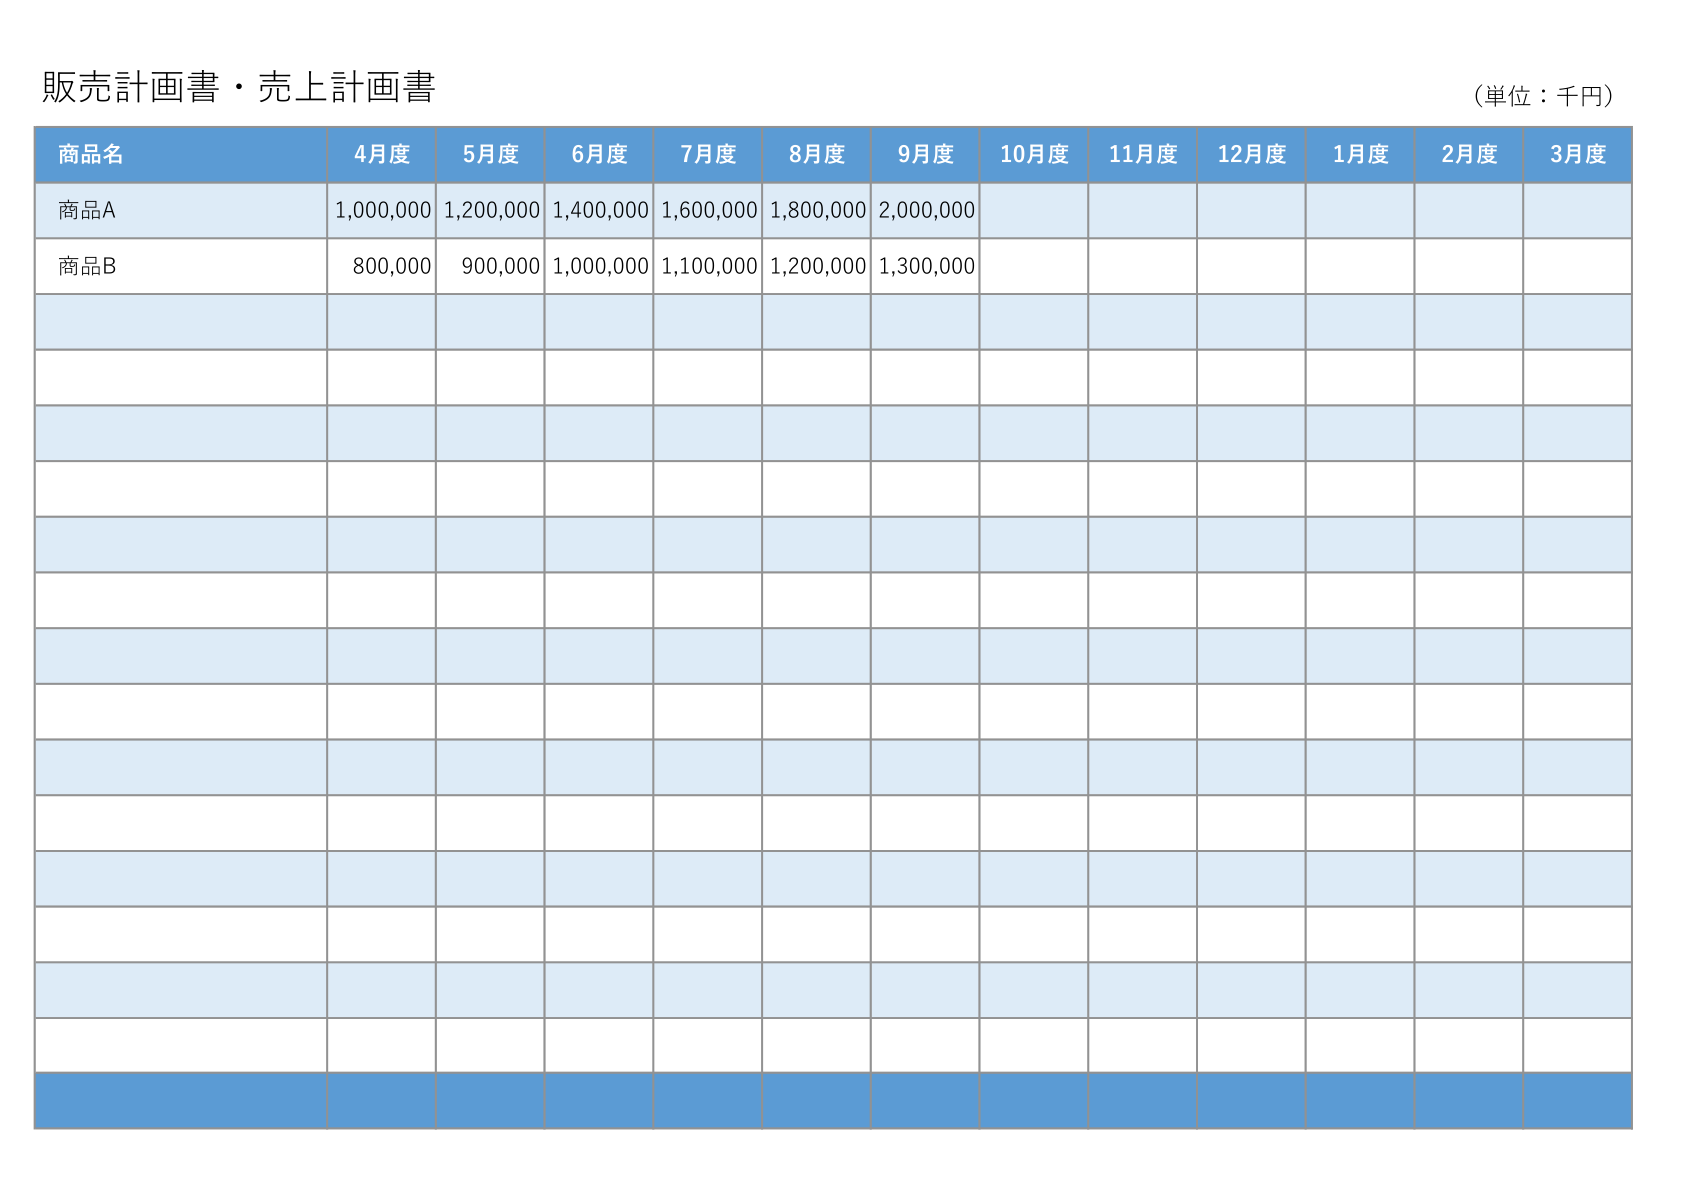The width and height of the screenshot is (1684, 1191).
Task: Click the 7月度 column header
Action: point(708,154)
